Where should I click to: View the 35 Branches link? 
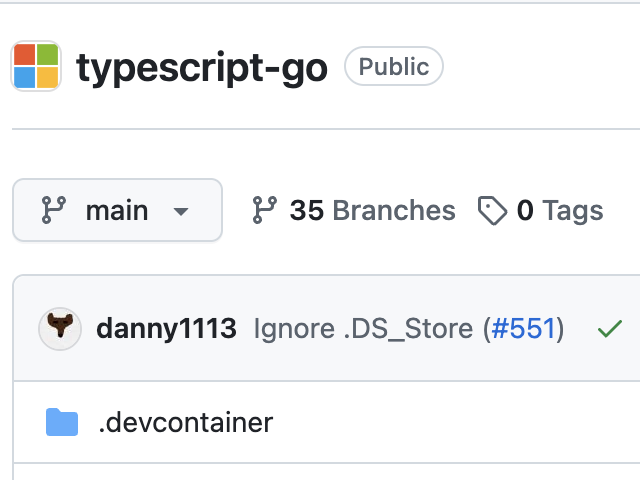[354, 210]
